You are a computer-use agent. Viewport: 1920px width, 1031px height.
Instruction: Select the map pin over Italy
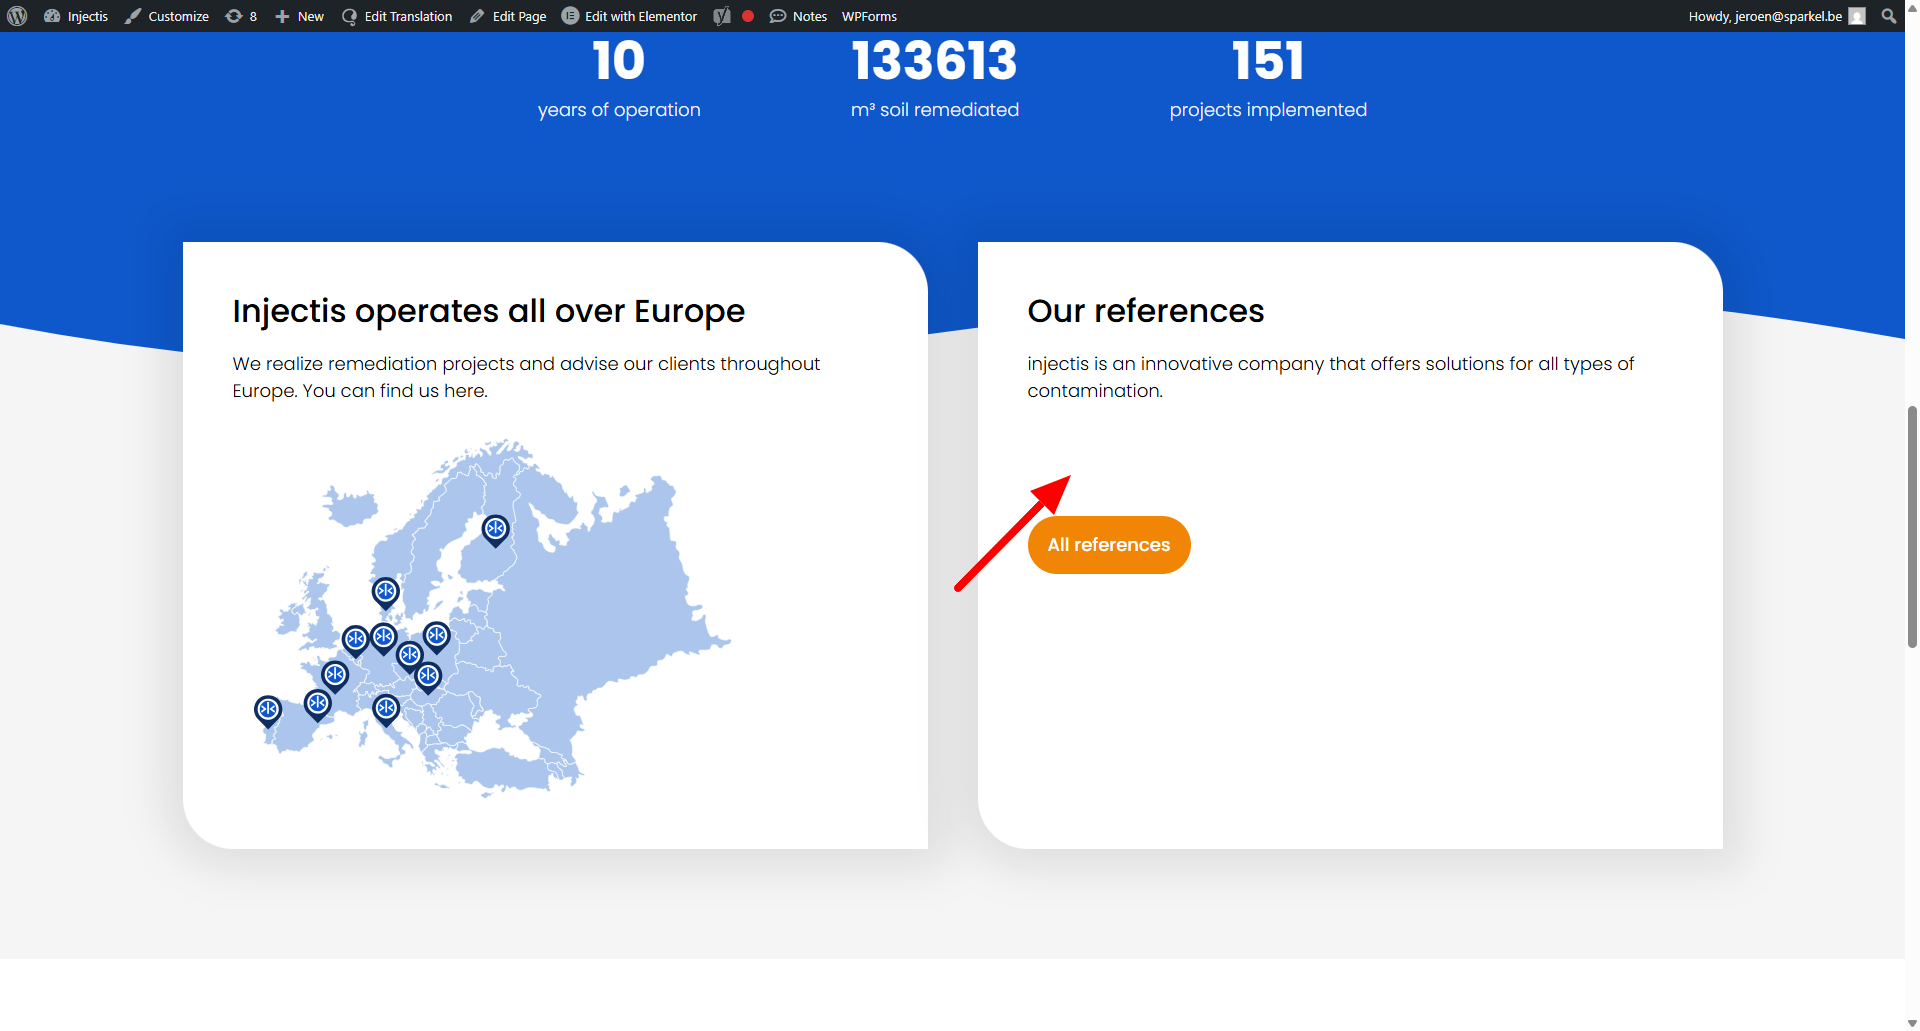click(x=386, y=709)
